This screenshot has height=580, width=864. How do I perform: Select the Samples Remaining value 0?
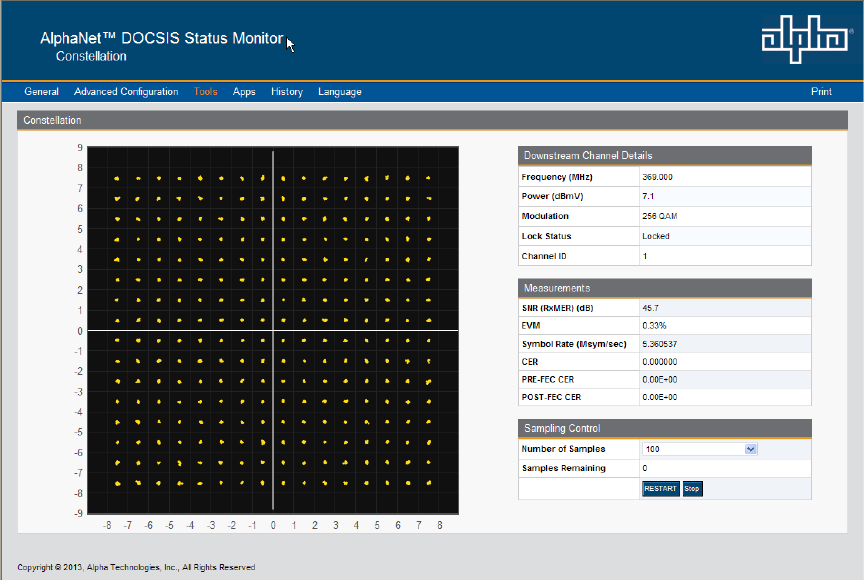tap(645, 468)
